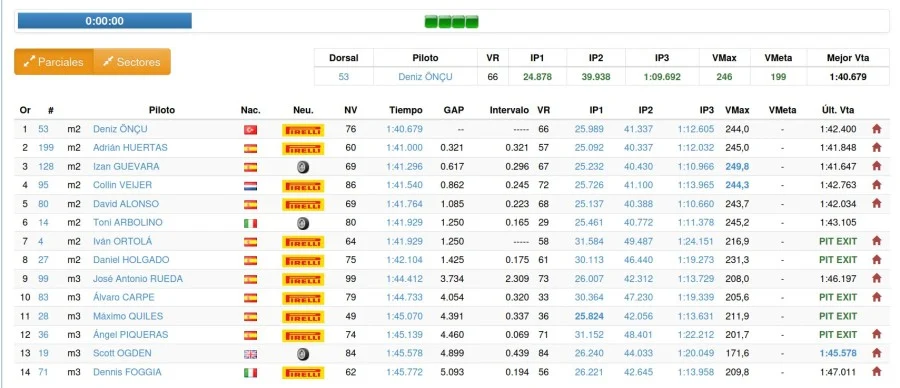
Task: Click the blue 0:00:00 session timer bar
Action: (x=104, y=21)
